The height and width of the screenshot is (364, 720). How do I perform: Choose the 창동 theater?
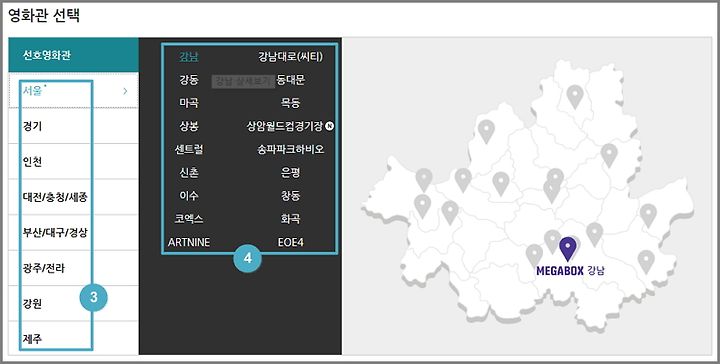290,196
